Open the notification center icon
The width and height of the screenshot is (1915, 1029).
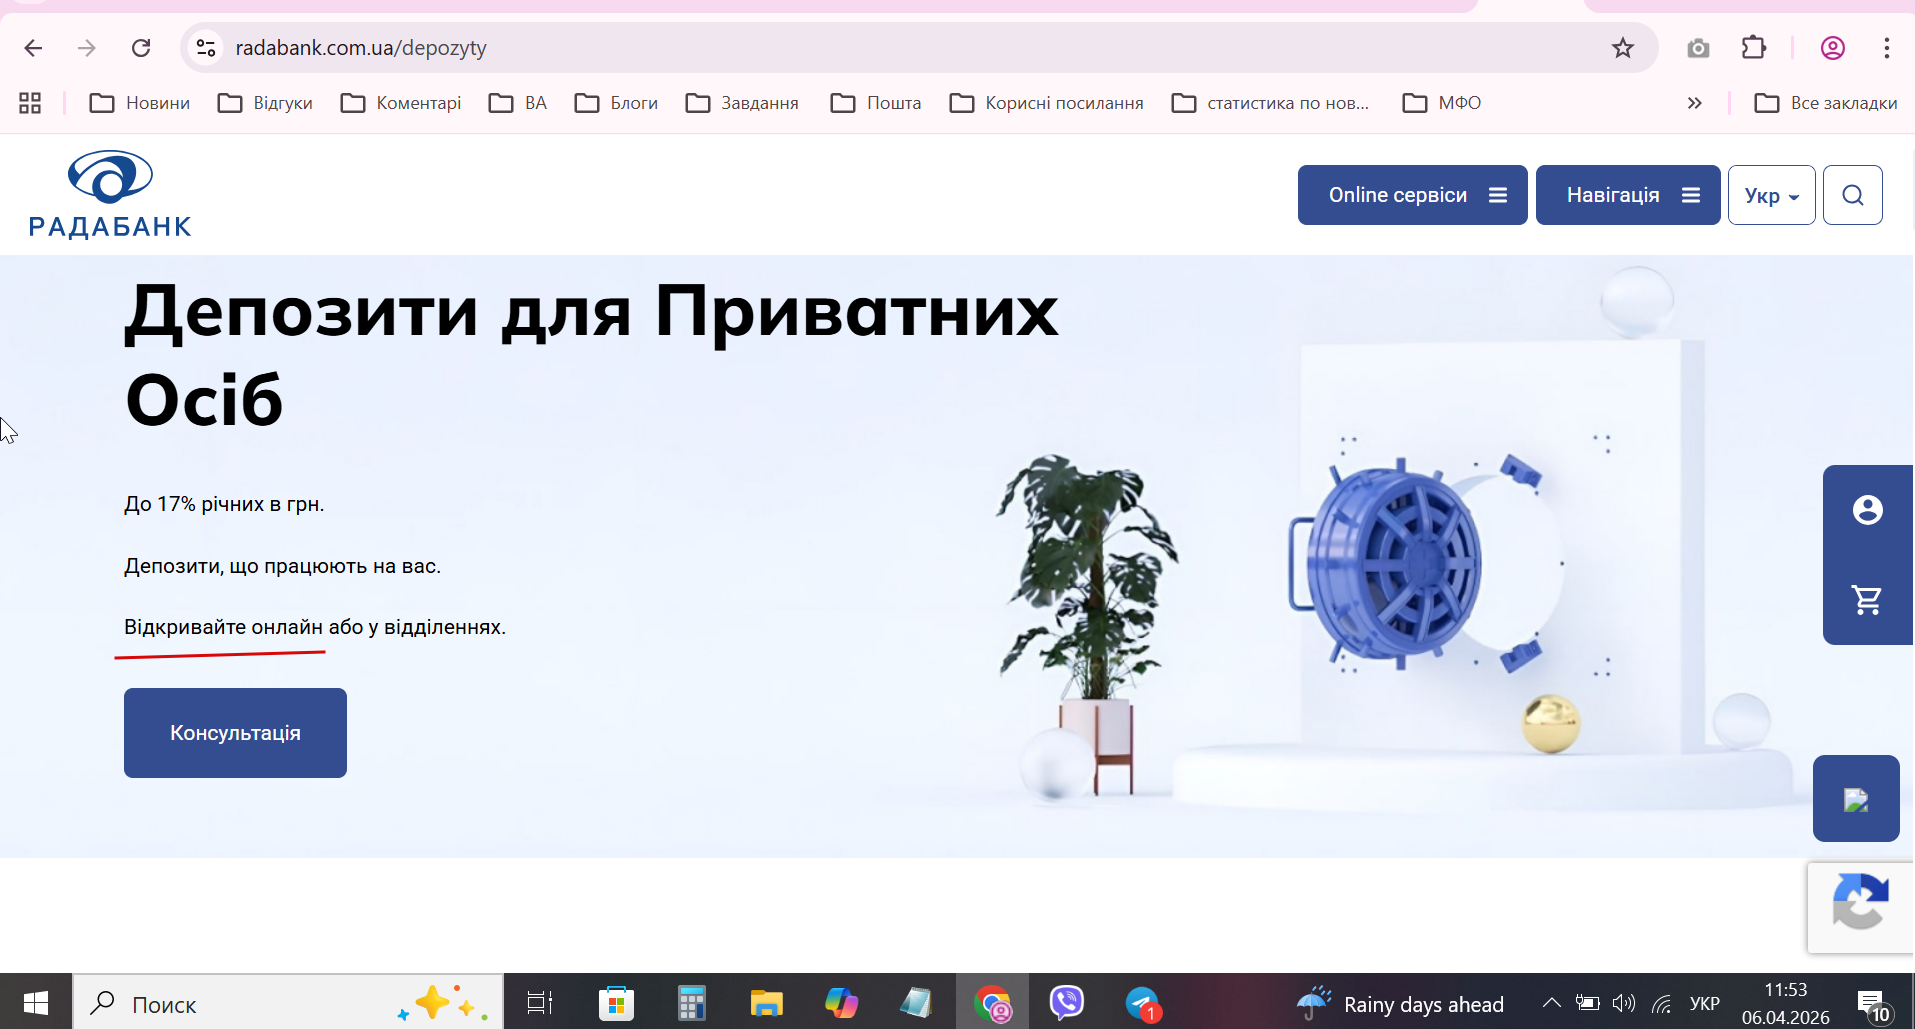click(1872, 1003)
